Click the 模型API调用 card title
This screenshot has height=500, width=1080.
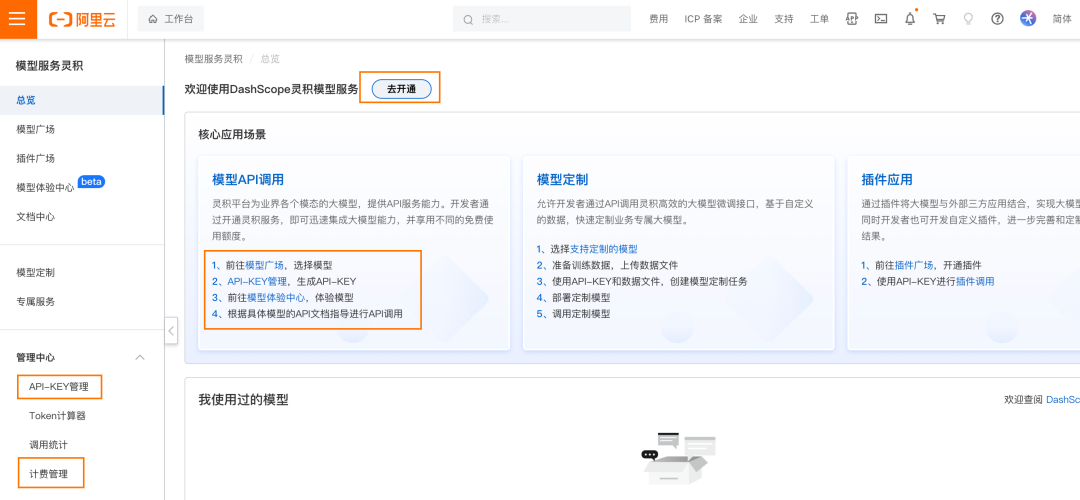click(x=248, y=180)
